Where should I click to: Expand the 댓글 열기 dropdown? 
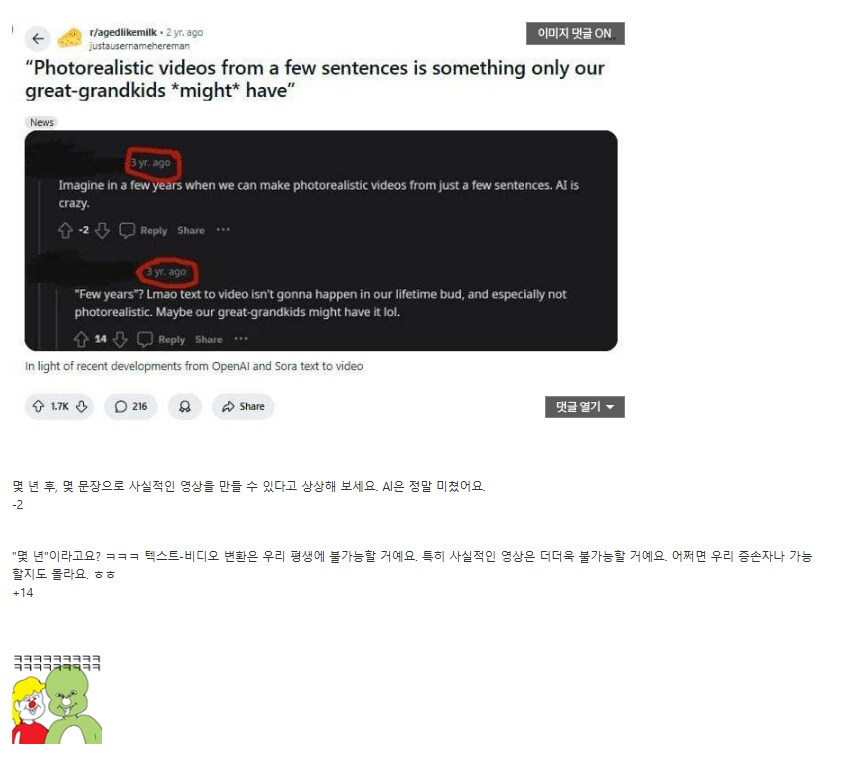585,407
